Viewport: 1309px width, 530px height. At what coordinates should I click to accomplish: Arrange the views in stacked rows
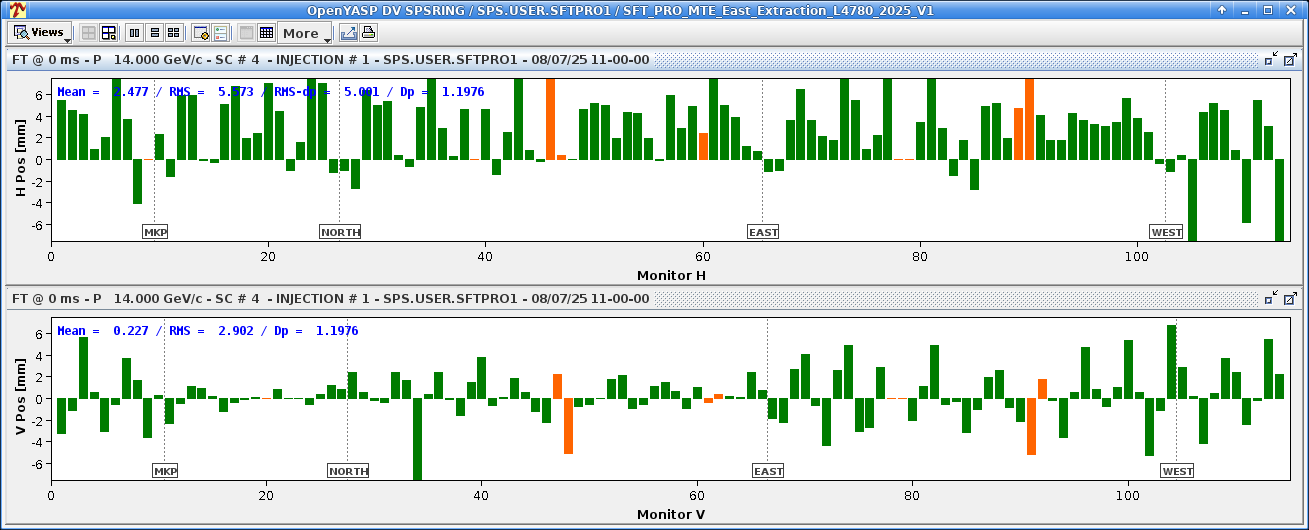[155, 33]
